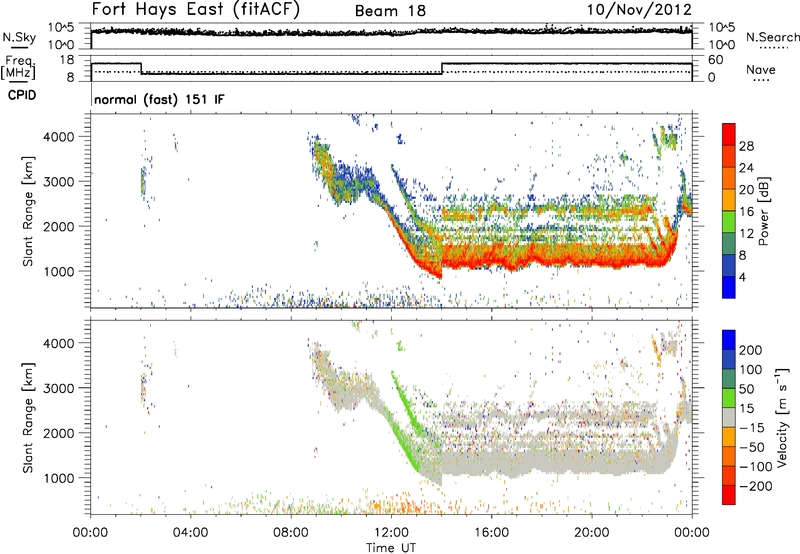Screen dimensions: 800x554
Task: Click the 'N.Sky' legend label
Action: coord(19,37)
